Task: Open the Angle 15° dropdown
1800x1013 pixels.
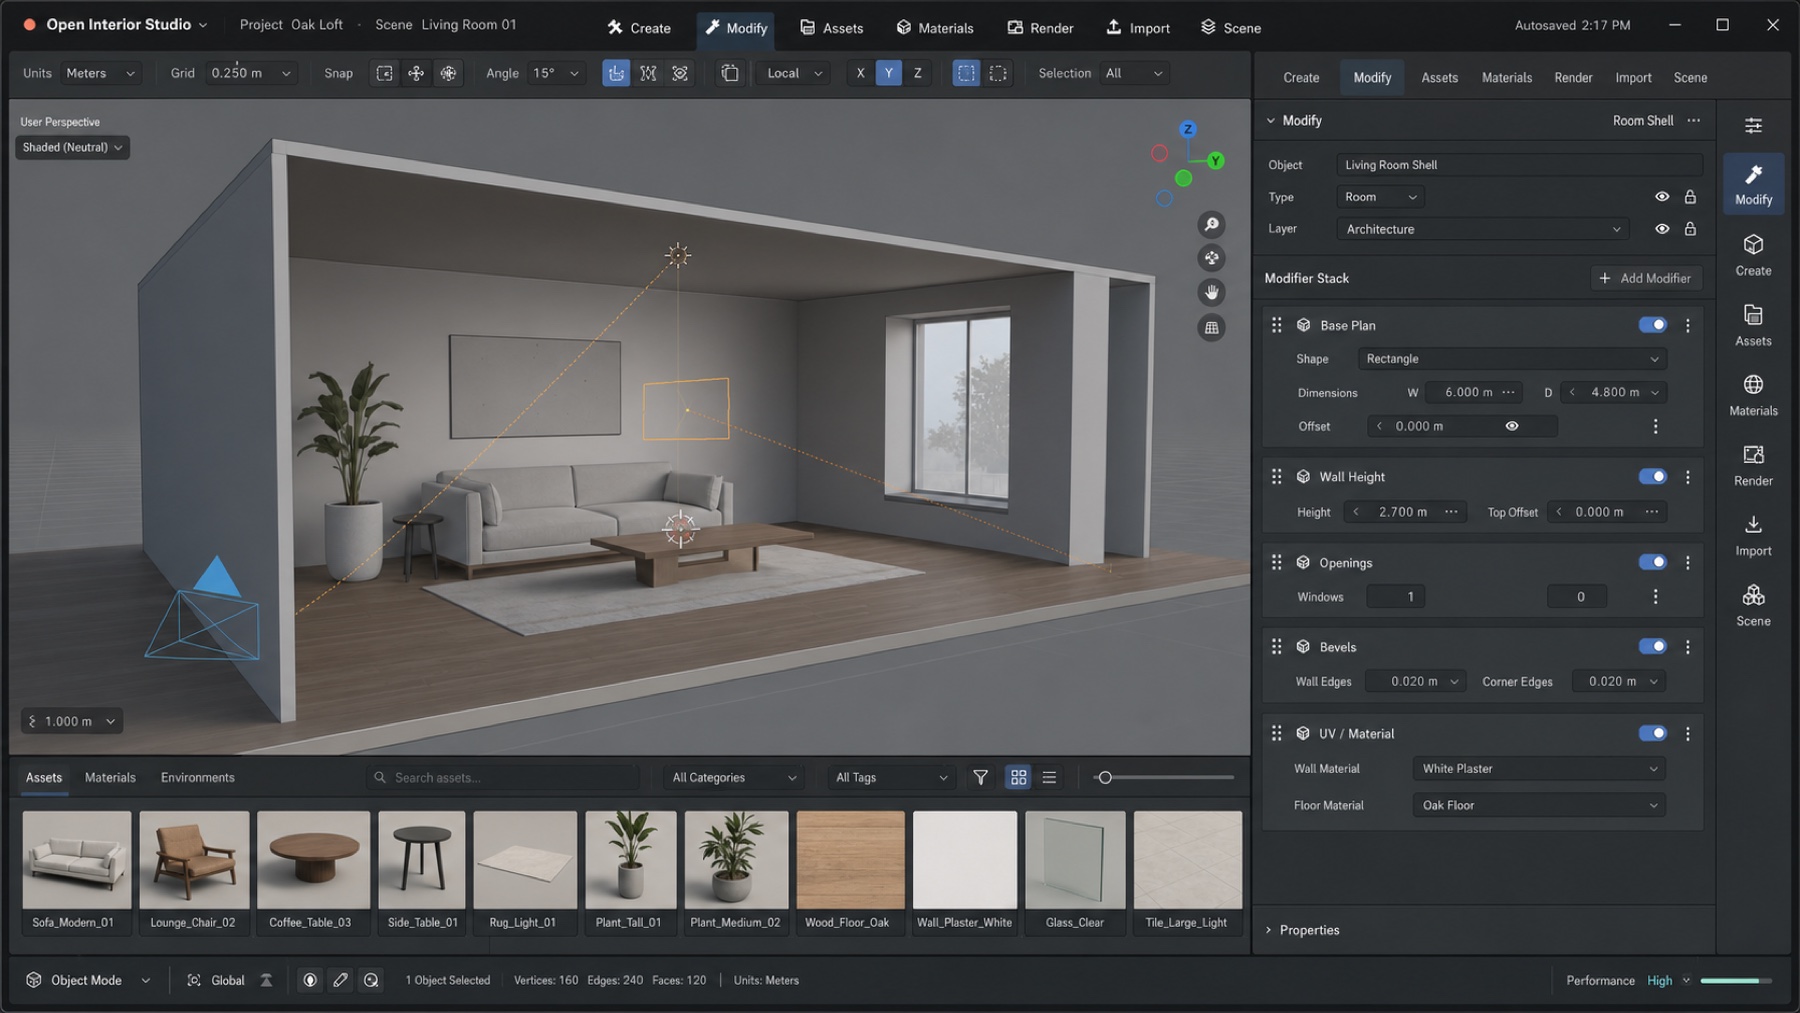Action: tap(555, 73)
